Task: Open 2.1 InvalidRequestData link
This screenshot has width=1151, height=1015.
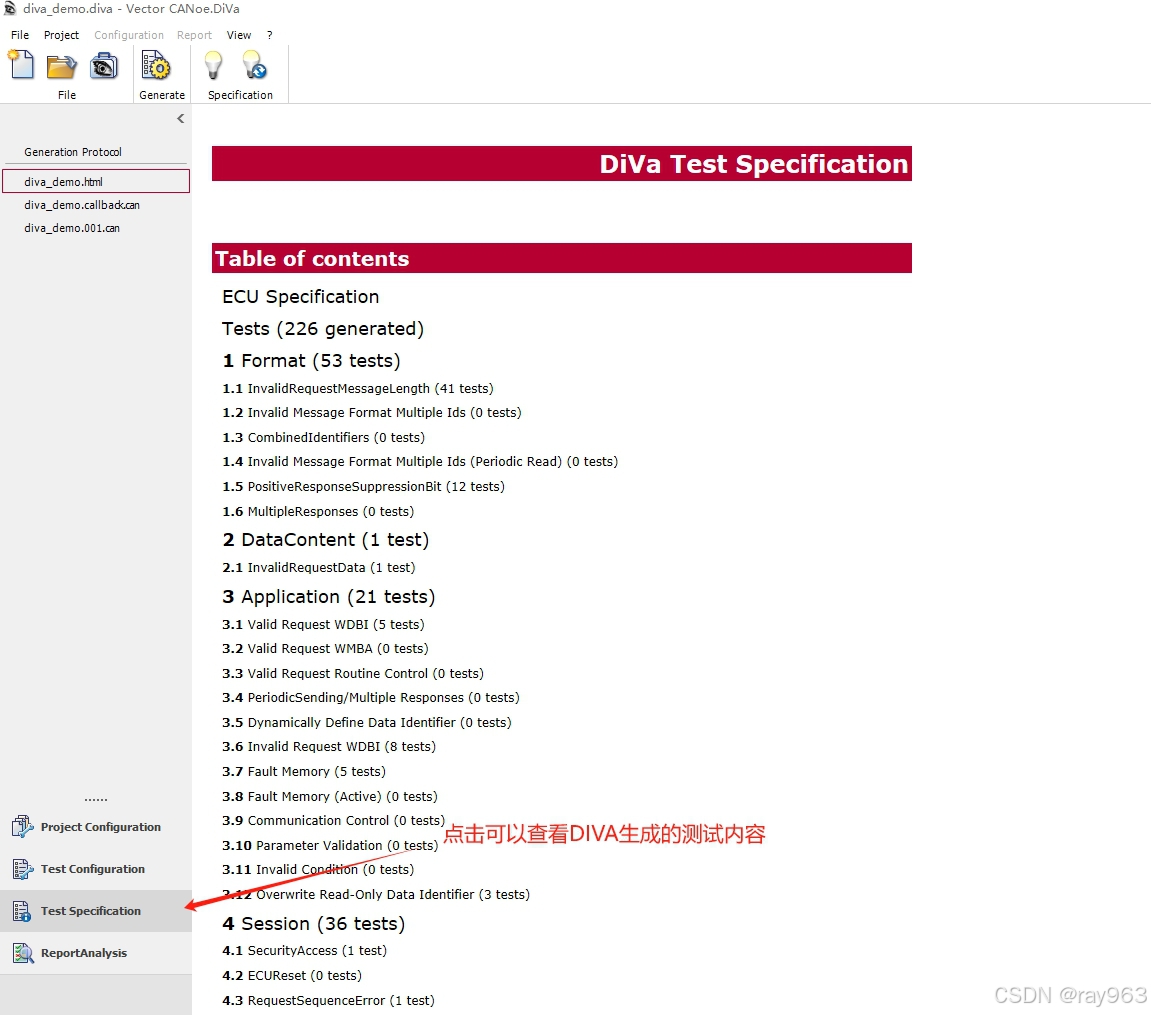Action: (319, 567)
